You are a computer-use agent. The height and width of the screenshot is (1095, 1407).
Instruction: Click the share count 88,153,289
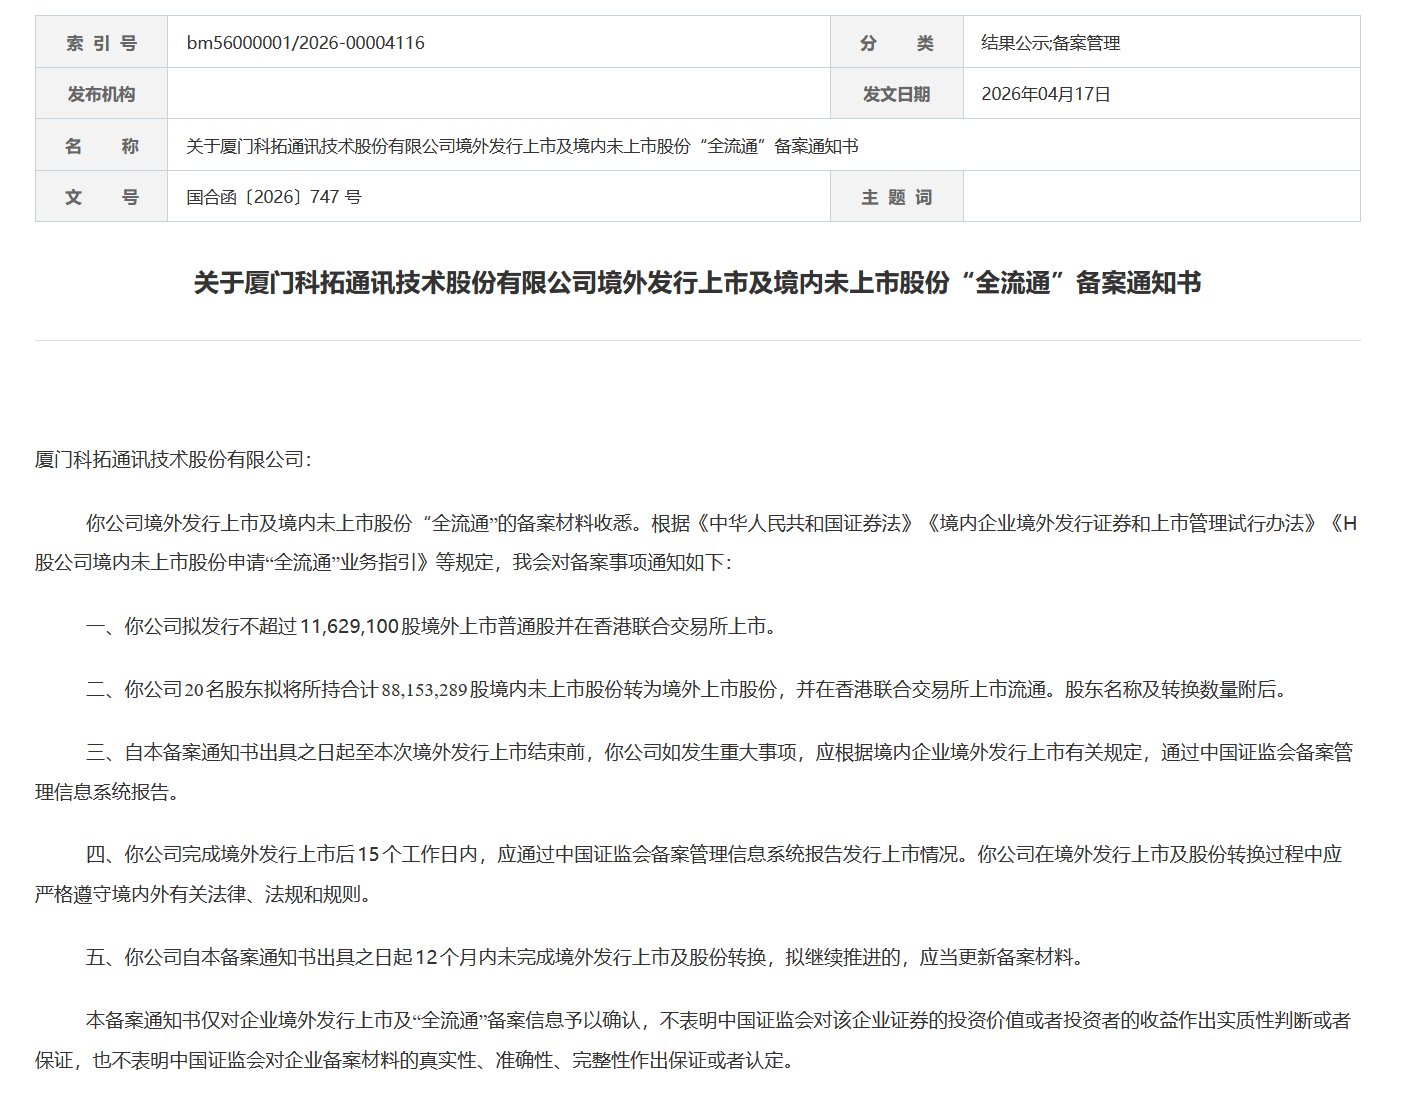(425, 689)
